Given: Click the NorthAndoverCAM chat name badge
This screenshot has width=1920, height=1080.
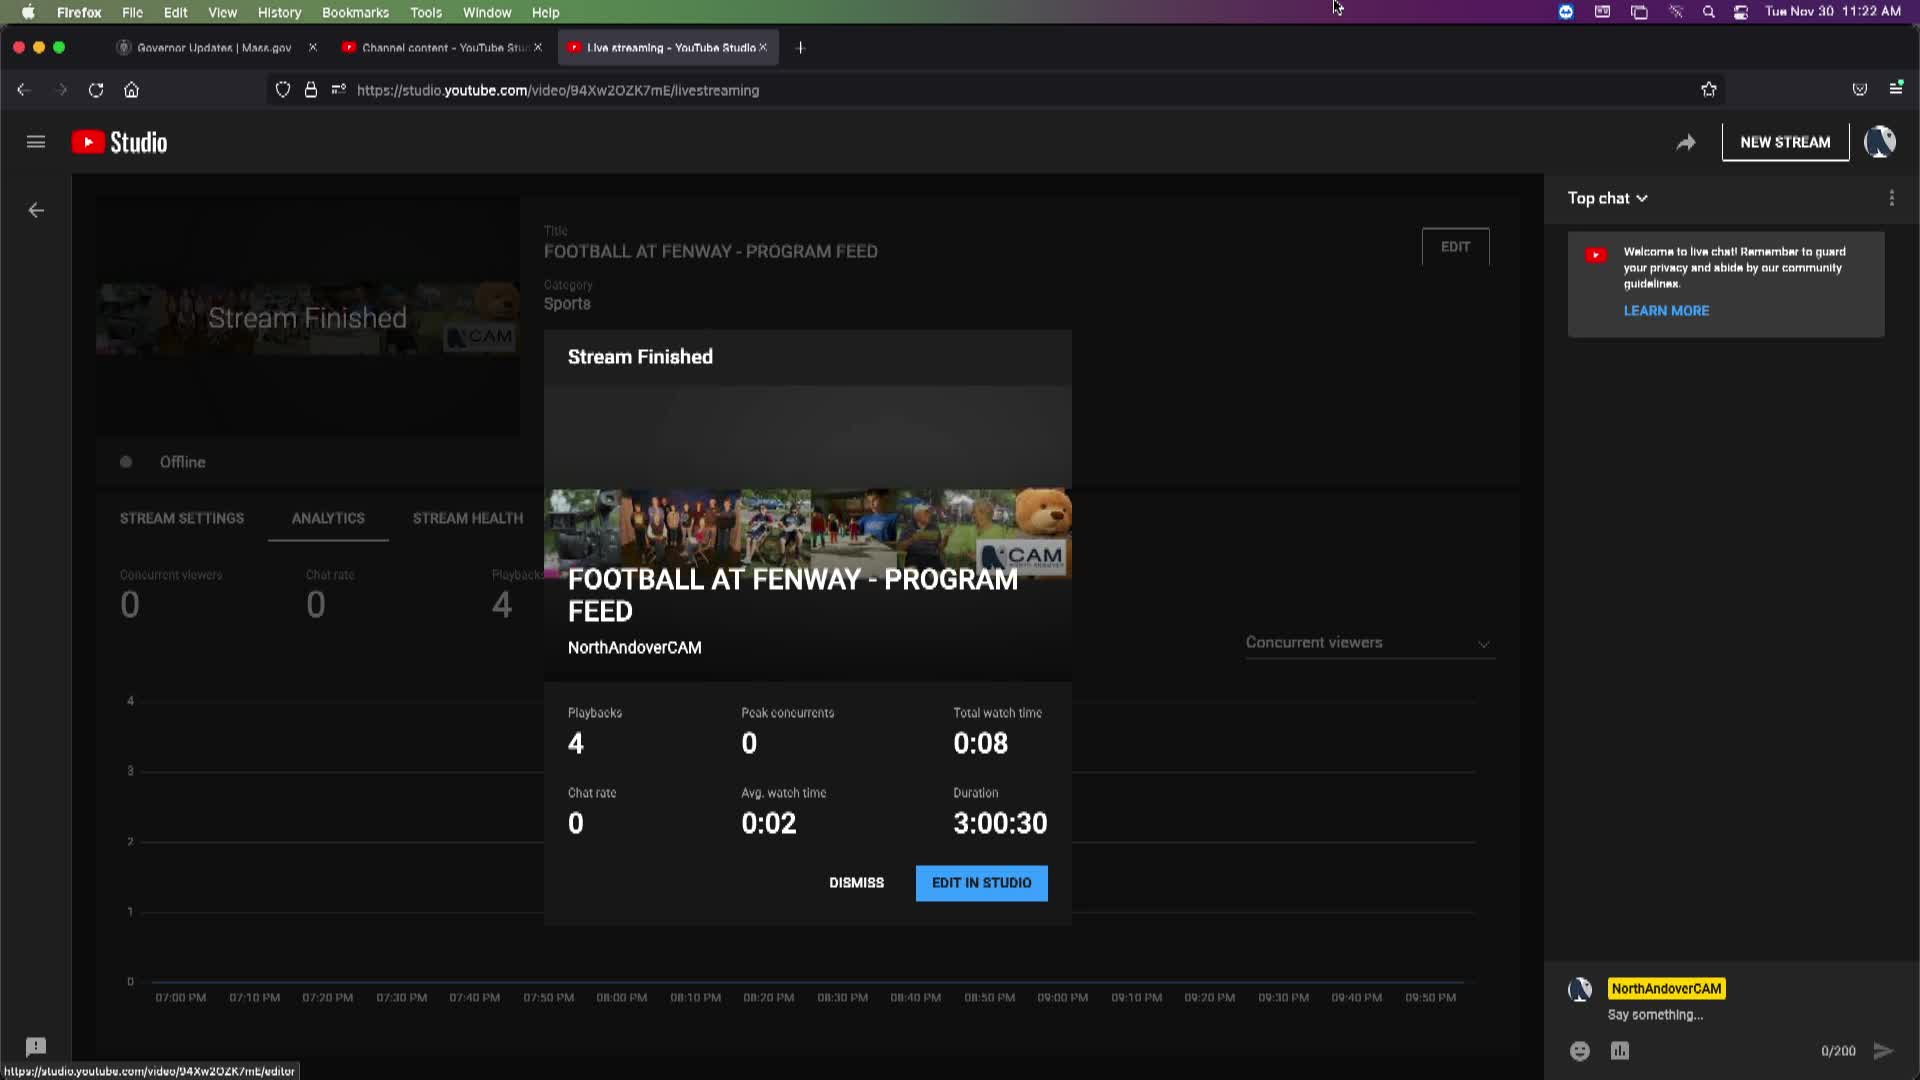Looking at the screenshot, I should click(1666, 989).
